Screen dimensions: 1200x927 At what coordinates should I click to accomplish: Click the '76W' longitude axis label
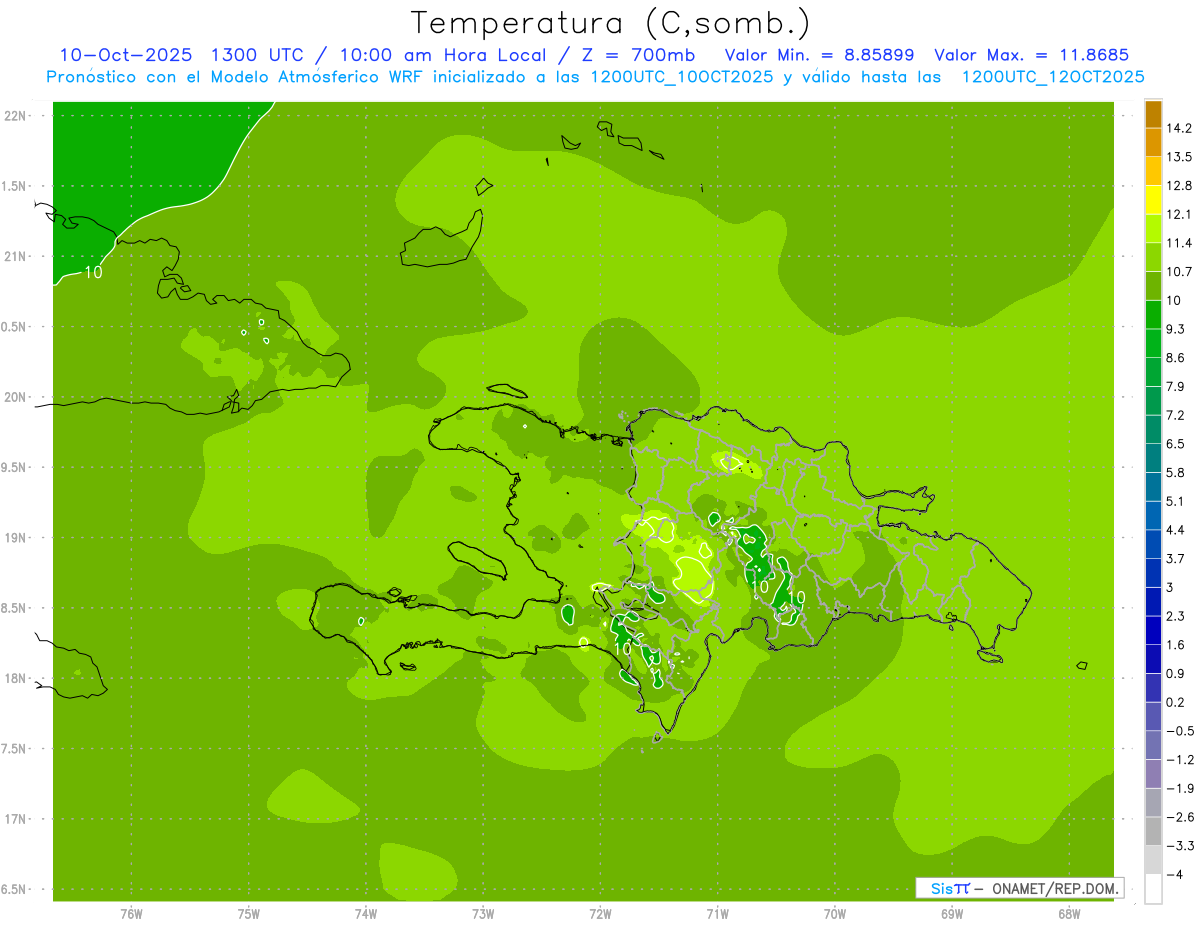pos(131,913)
